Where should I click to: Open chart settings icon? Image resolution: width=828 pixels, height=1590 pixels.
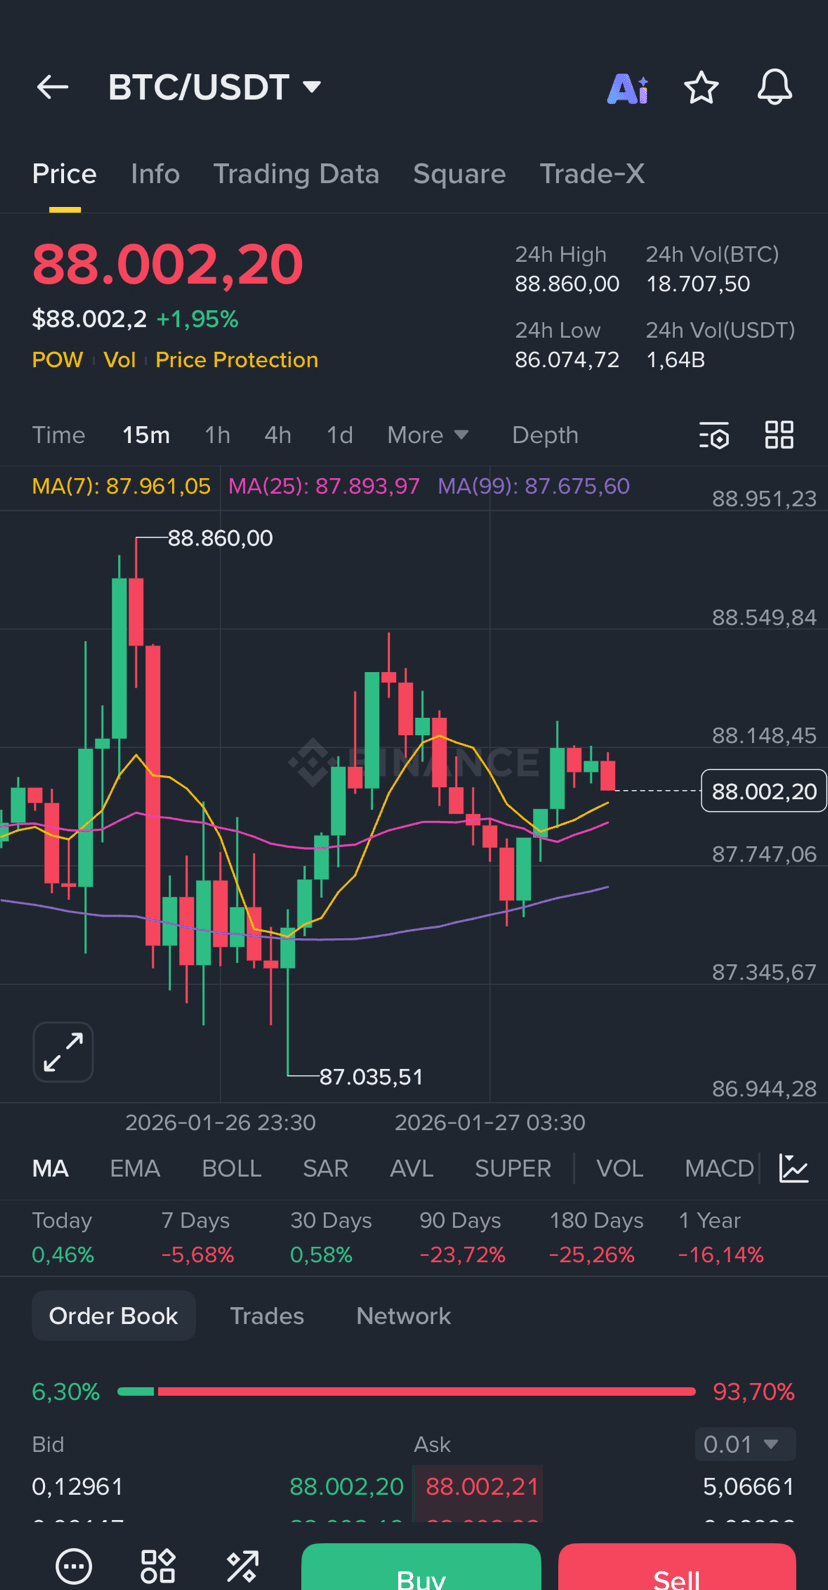(x=714, y=435)
